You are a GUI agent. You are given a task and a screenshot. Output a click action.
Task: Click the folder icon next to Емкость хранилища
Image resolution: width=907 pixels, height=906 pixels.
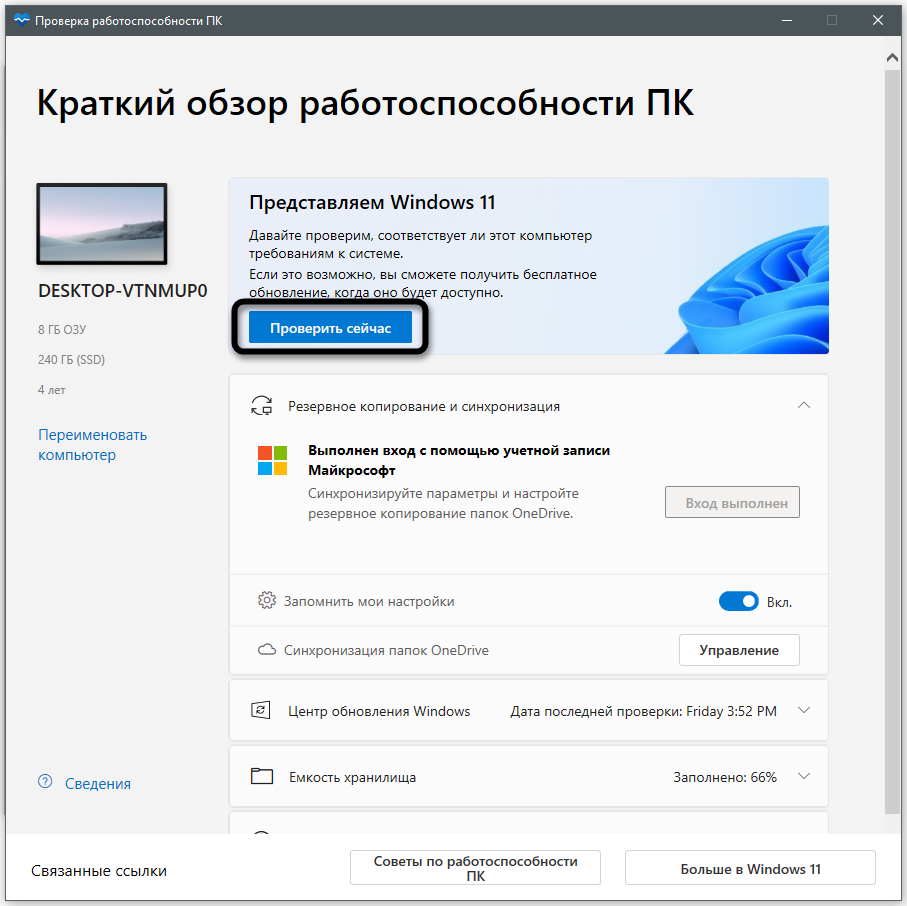[263, 776]
